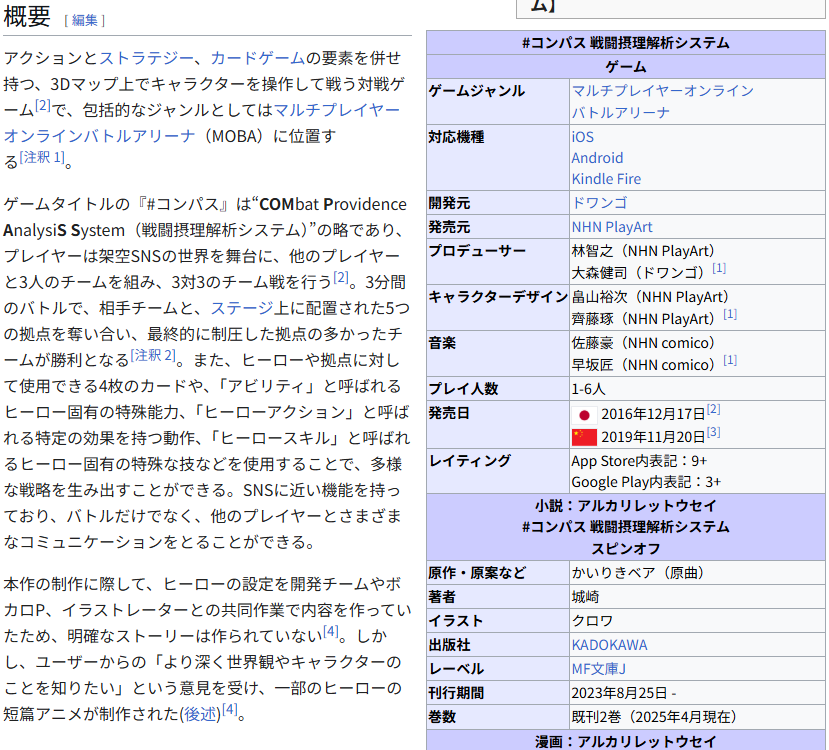Open the NHN PlayArt publisher link
The image size is (829, 750).
click(x=612, y=227)
